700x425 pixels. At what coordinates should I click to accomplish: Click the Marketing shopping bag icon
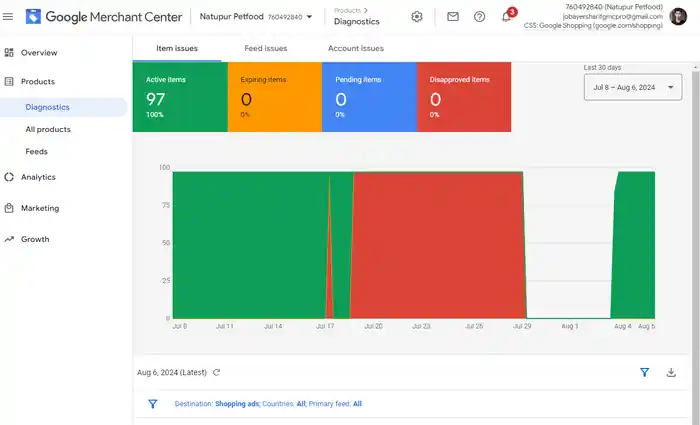tap(9, 208)
